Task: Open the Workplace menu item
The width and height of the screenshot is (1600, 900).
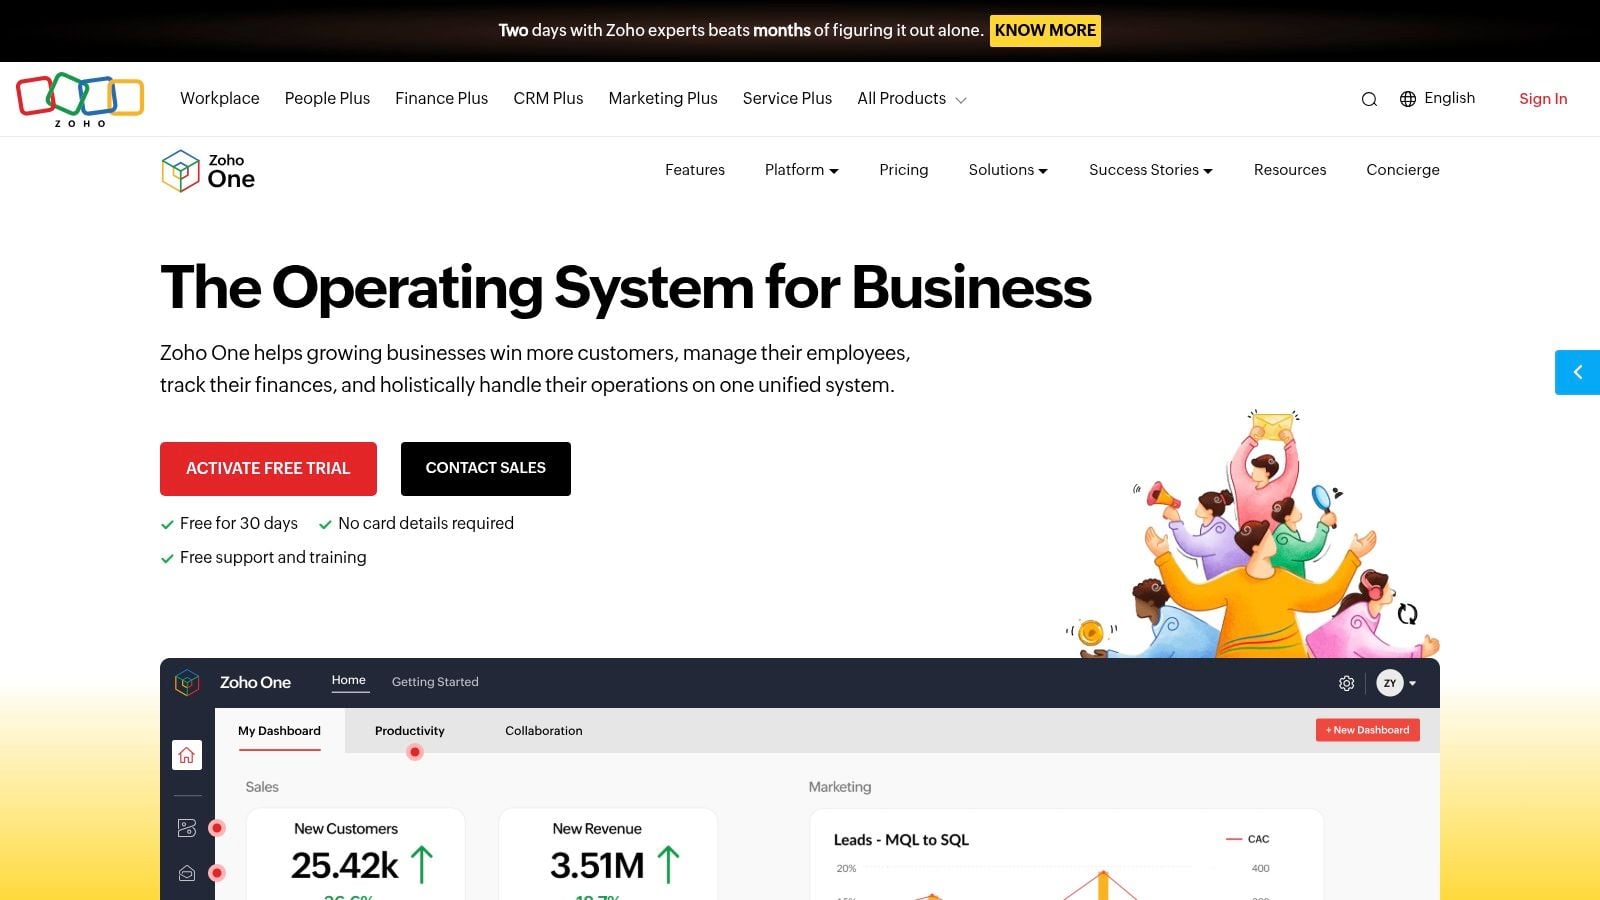Action: coord(220,98)
